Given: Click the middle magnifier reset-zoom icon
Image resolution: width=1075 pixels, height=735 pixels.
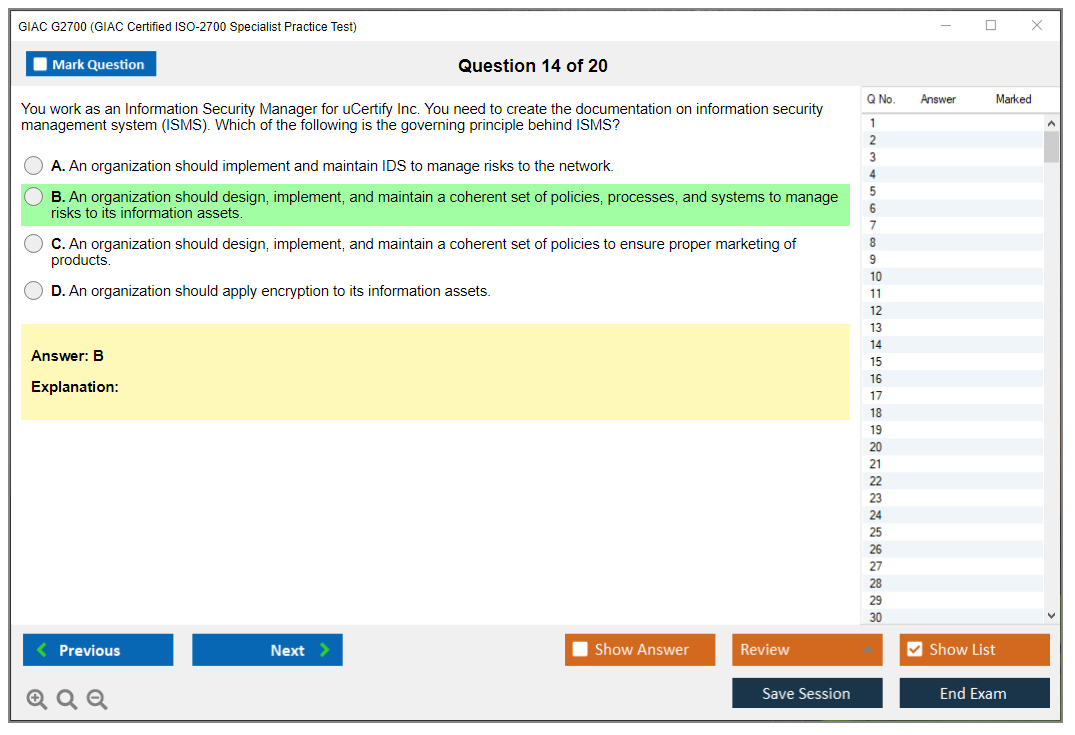Looking at the screenshot, I should pos(66,699).
